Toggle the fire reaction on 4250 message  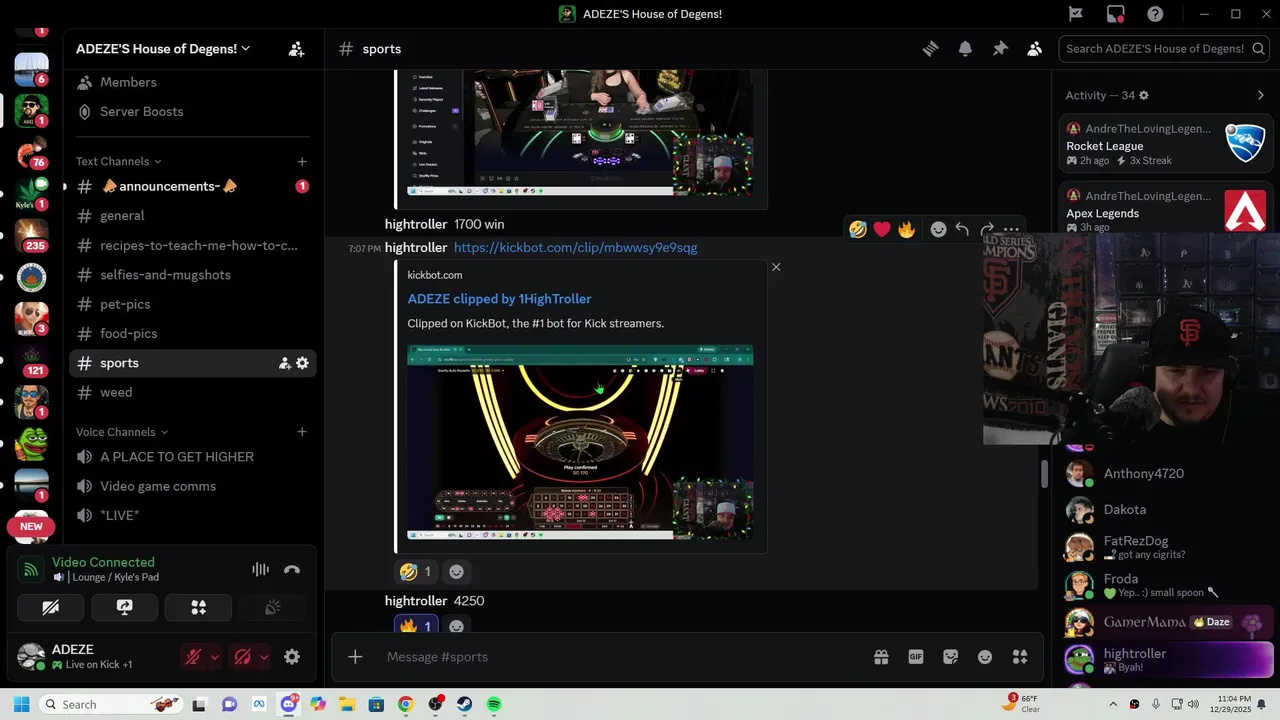415,626
